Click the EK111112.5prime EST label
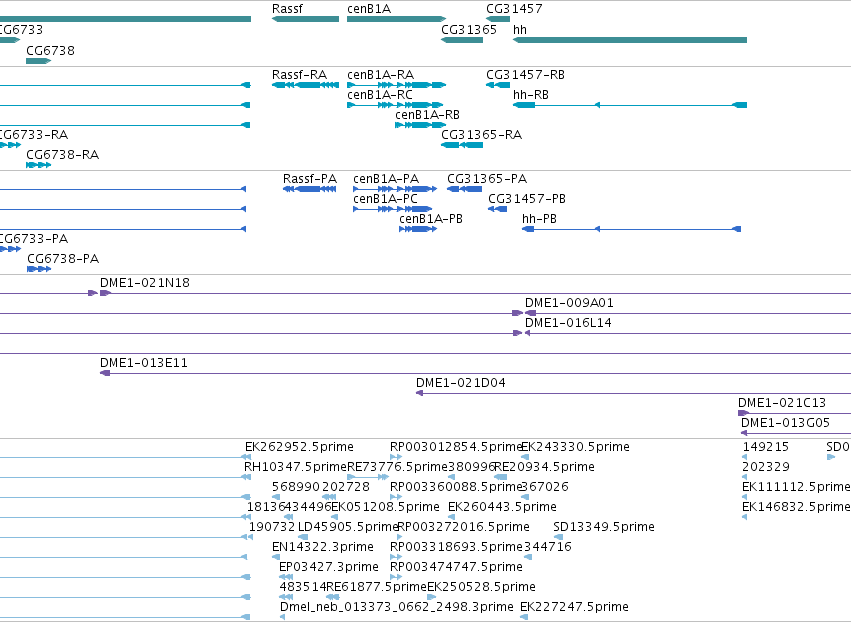Image resolution: width=851 pixels, height=622 pixels. tap(796, 487)
